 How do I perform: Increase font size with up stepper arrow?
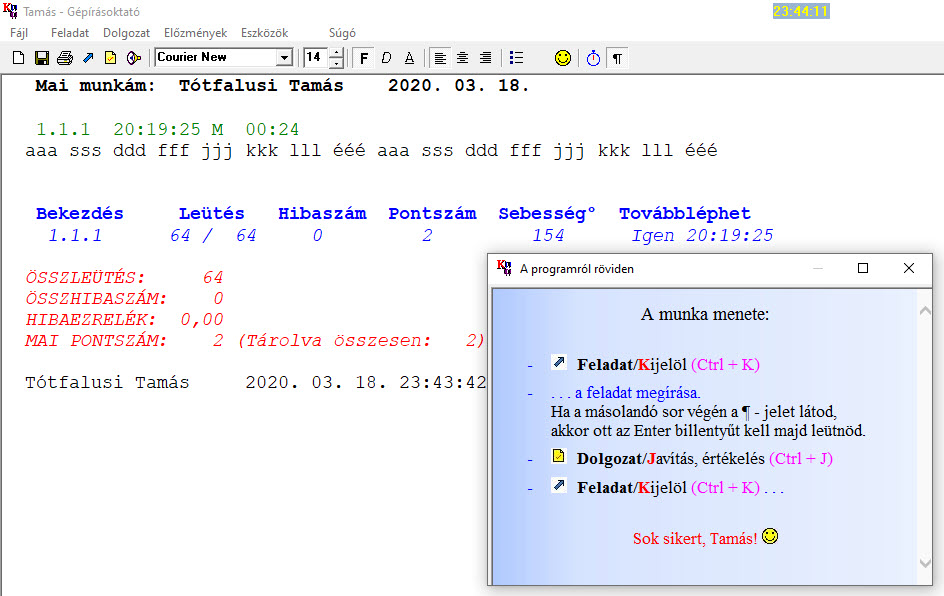[x=337, y=53]
